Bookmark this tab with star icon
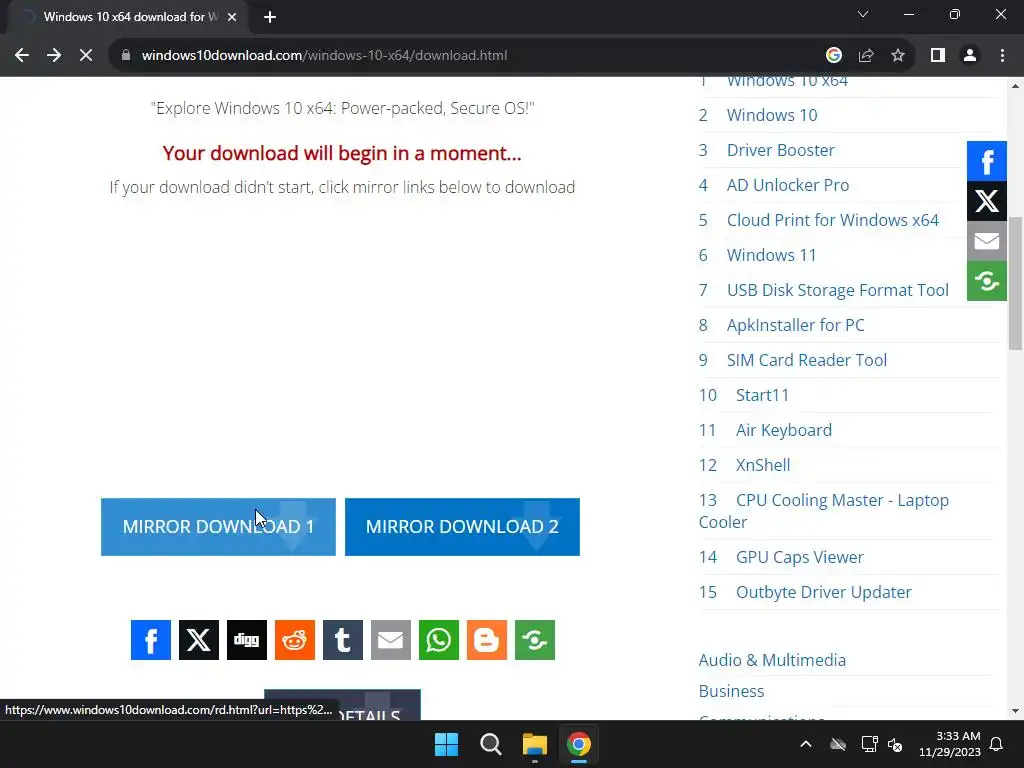This screenshot has width=1024, height=768. pos(898,56)
